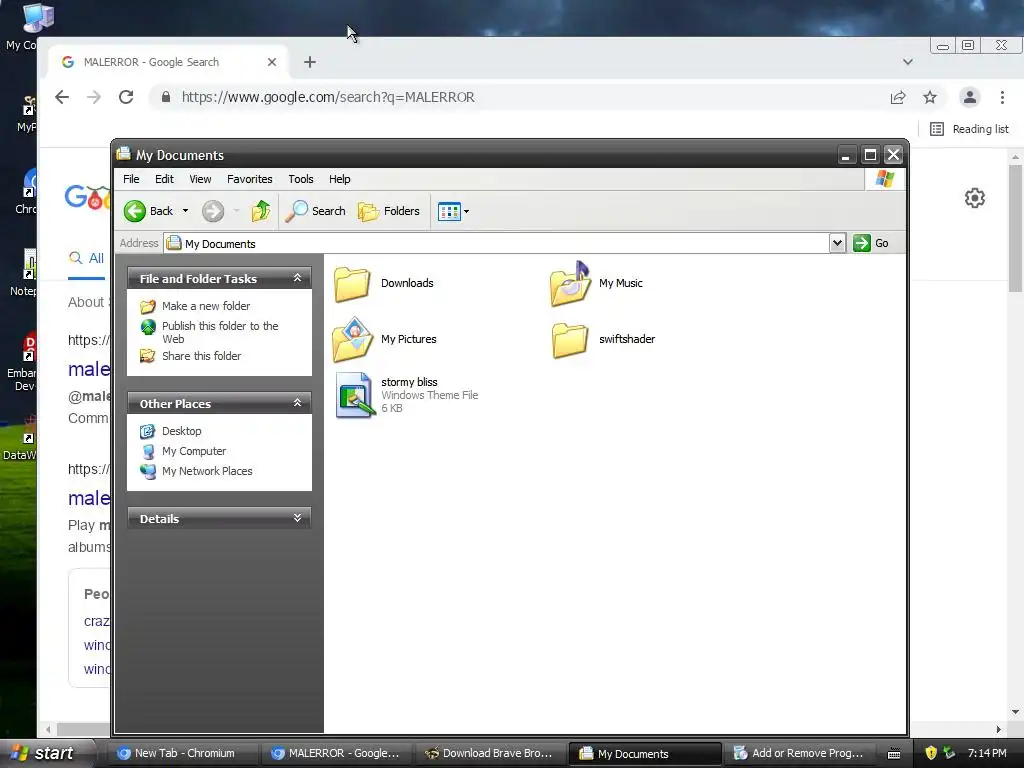This screenshot has width=1024, height=768.
Task: Open the Chromium profile avatar
Action: pyautogui.click(x=970, y=97)
